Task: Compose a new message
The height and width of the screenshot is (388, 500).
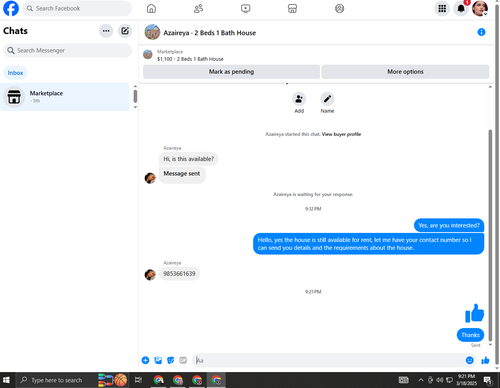Action: coord(125,31)
